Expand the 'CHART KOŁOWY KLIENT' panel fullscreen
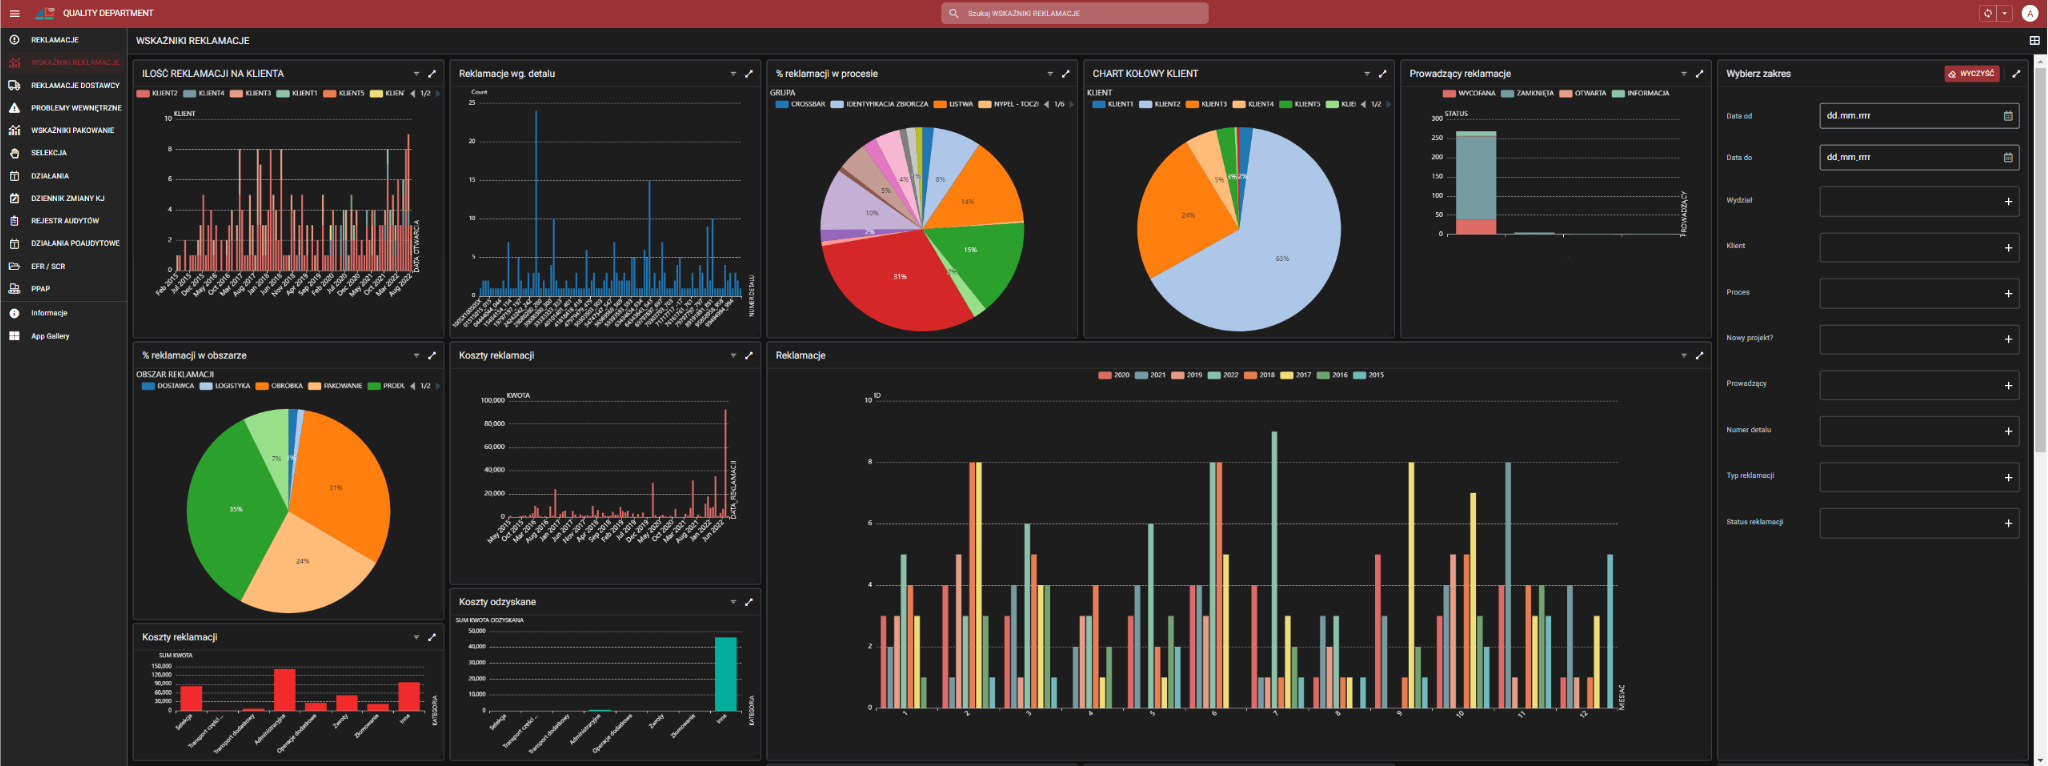This screenshot has height=766, width=2048. (x=1383, y=74)
